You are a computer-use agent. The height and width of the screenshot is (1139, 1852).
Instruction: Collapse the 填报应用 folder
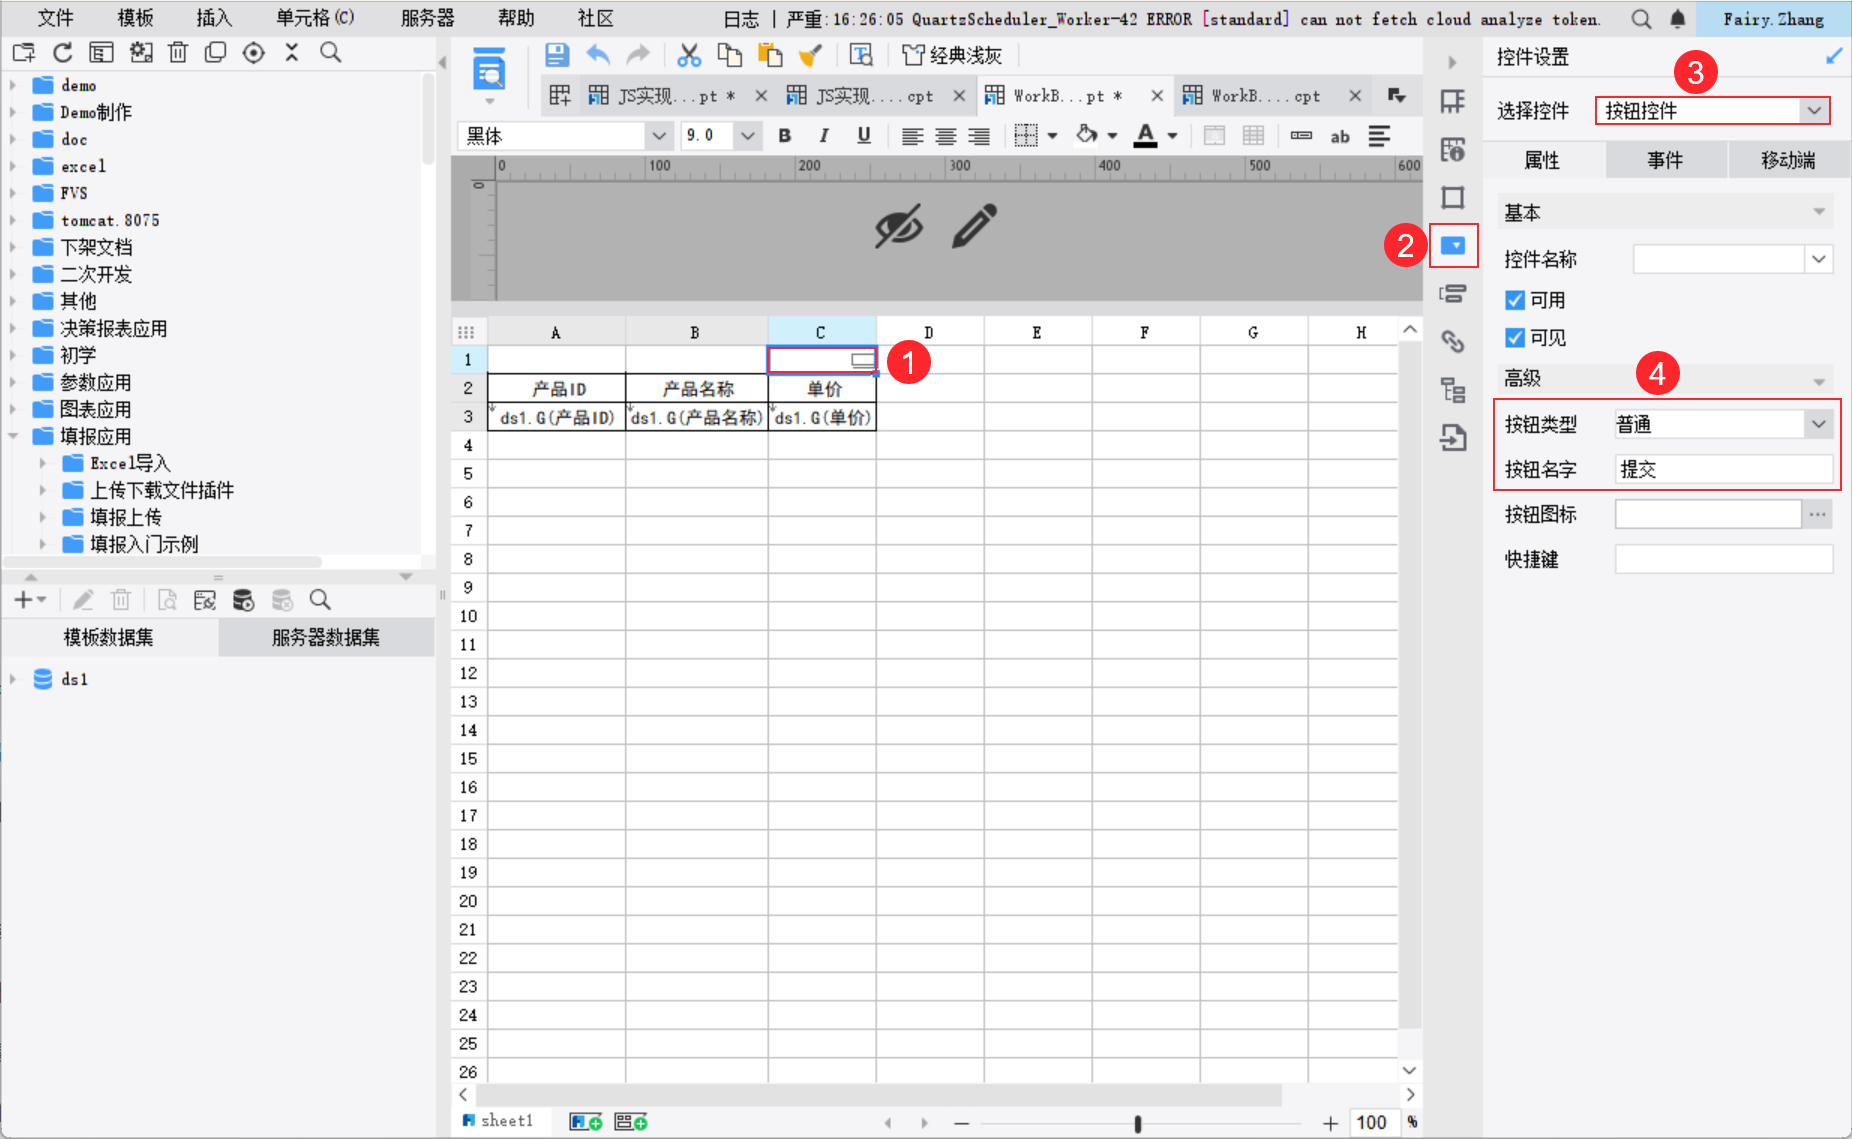(13, 436)
